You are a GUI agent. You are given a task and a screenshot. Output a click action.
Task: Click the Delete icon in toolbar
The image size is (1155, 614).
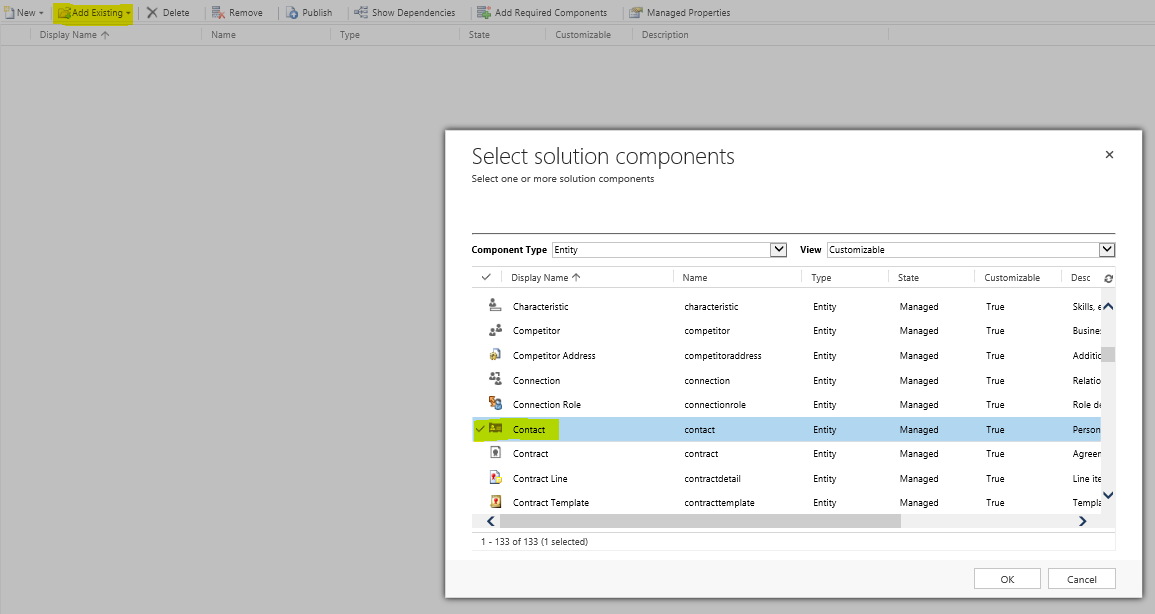169,12
